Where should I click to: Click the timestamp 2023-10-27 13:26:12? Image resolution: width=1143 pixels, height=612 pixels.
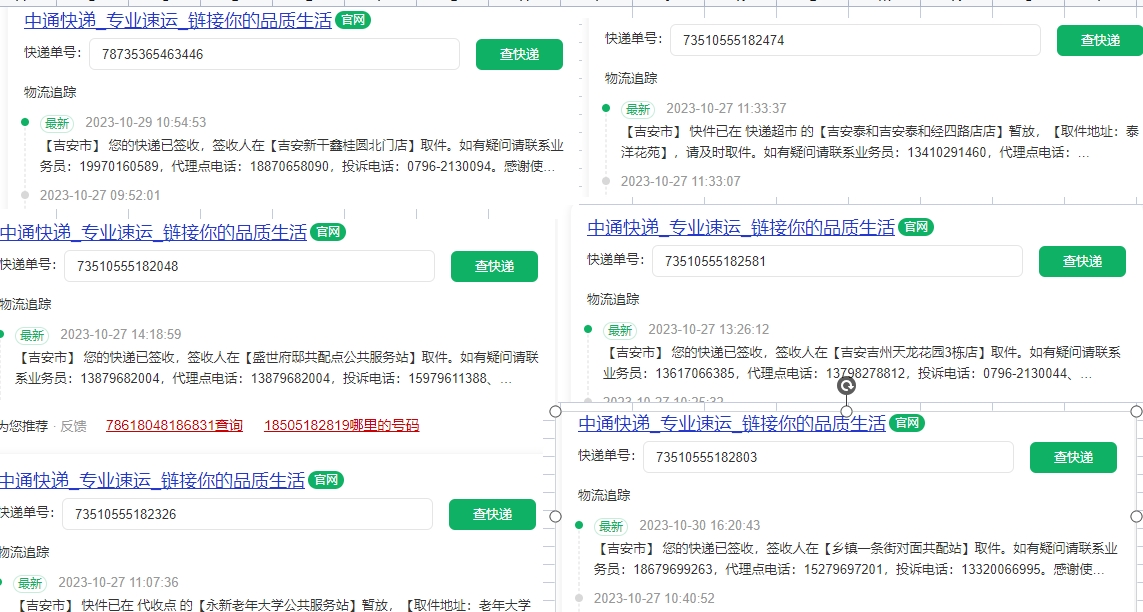[709, 329]
